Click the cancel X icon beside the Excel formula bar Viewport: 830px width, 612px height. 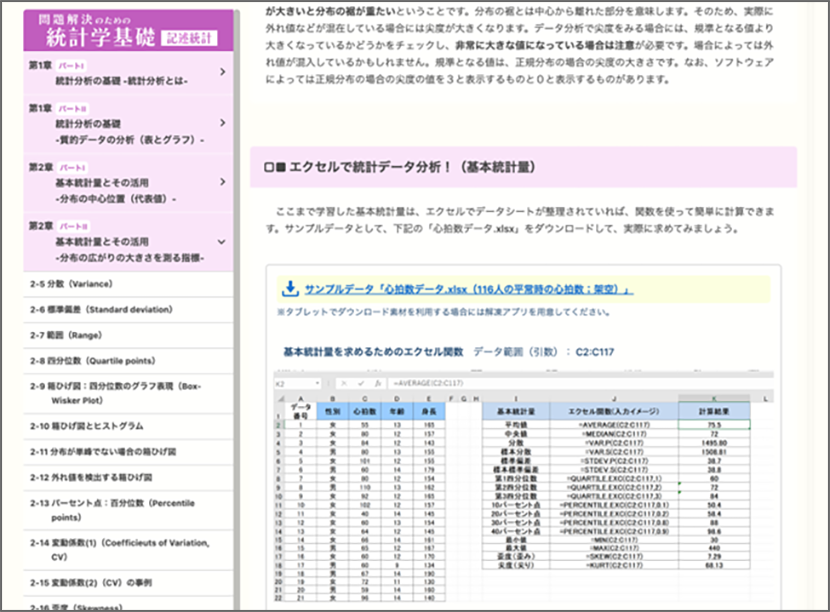[x=344, y=383]
